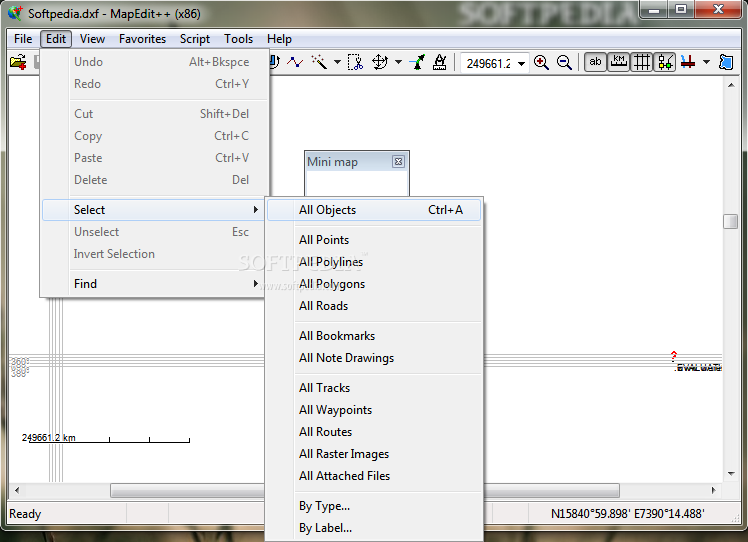This screenshot has height=542, width=748.
Task: Choose All Attached Files
Action: click(374, 476)
